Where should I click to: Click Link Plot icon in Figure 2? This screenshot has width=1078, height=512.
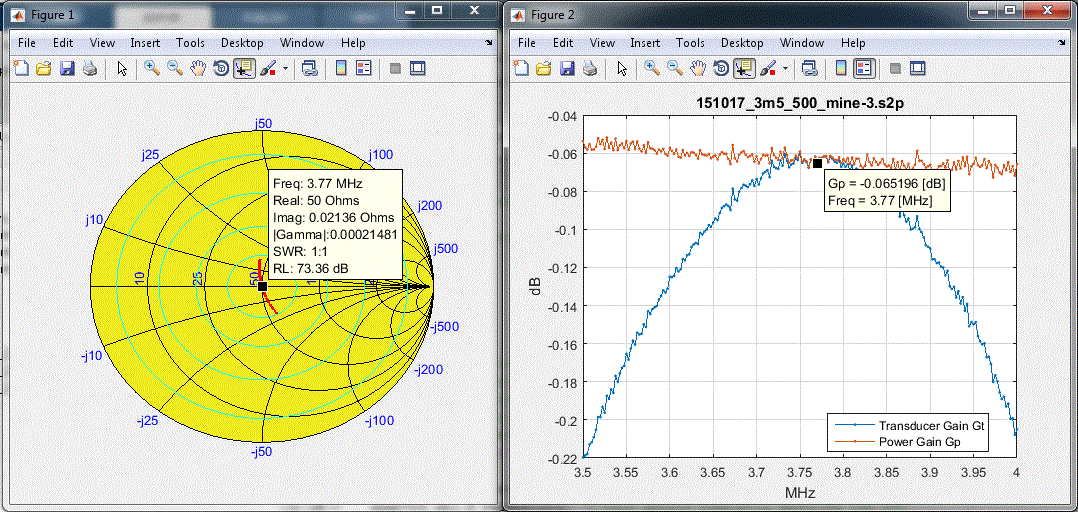click(810, 69)
